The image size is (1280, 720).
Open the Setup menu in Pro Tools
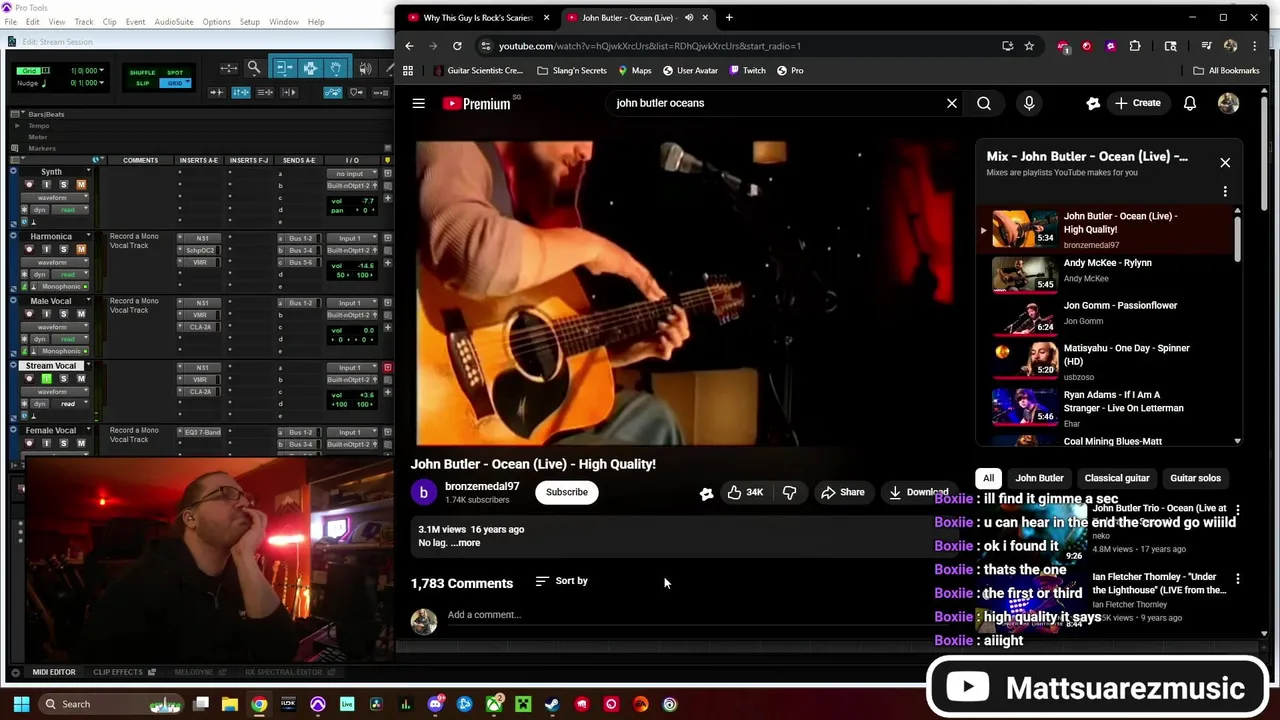click(250, 22)
